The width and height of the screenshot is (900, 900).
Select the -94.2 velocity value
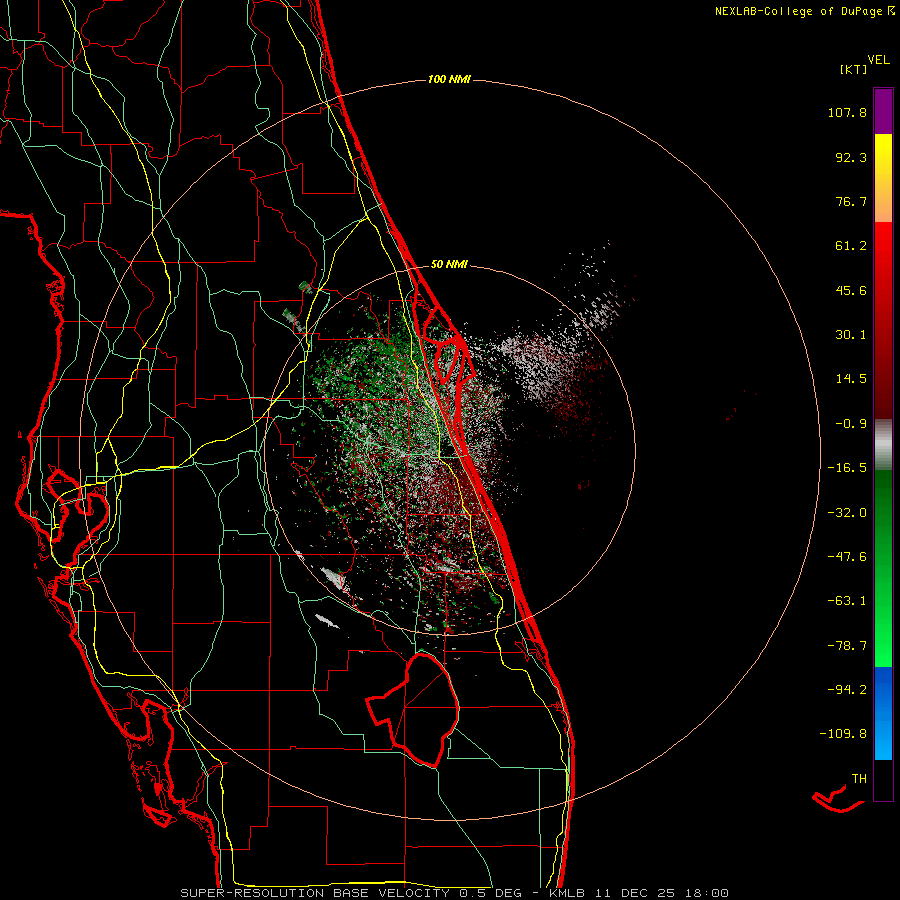pos(847,689)
